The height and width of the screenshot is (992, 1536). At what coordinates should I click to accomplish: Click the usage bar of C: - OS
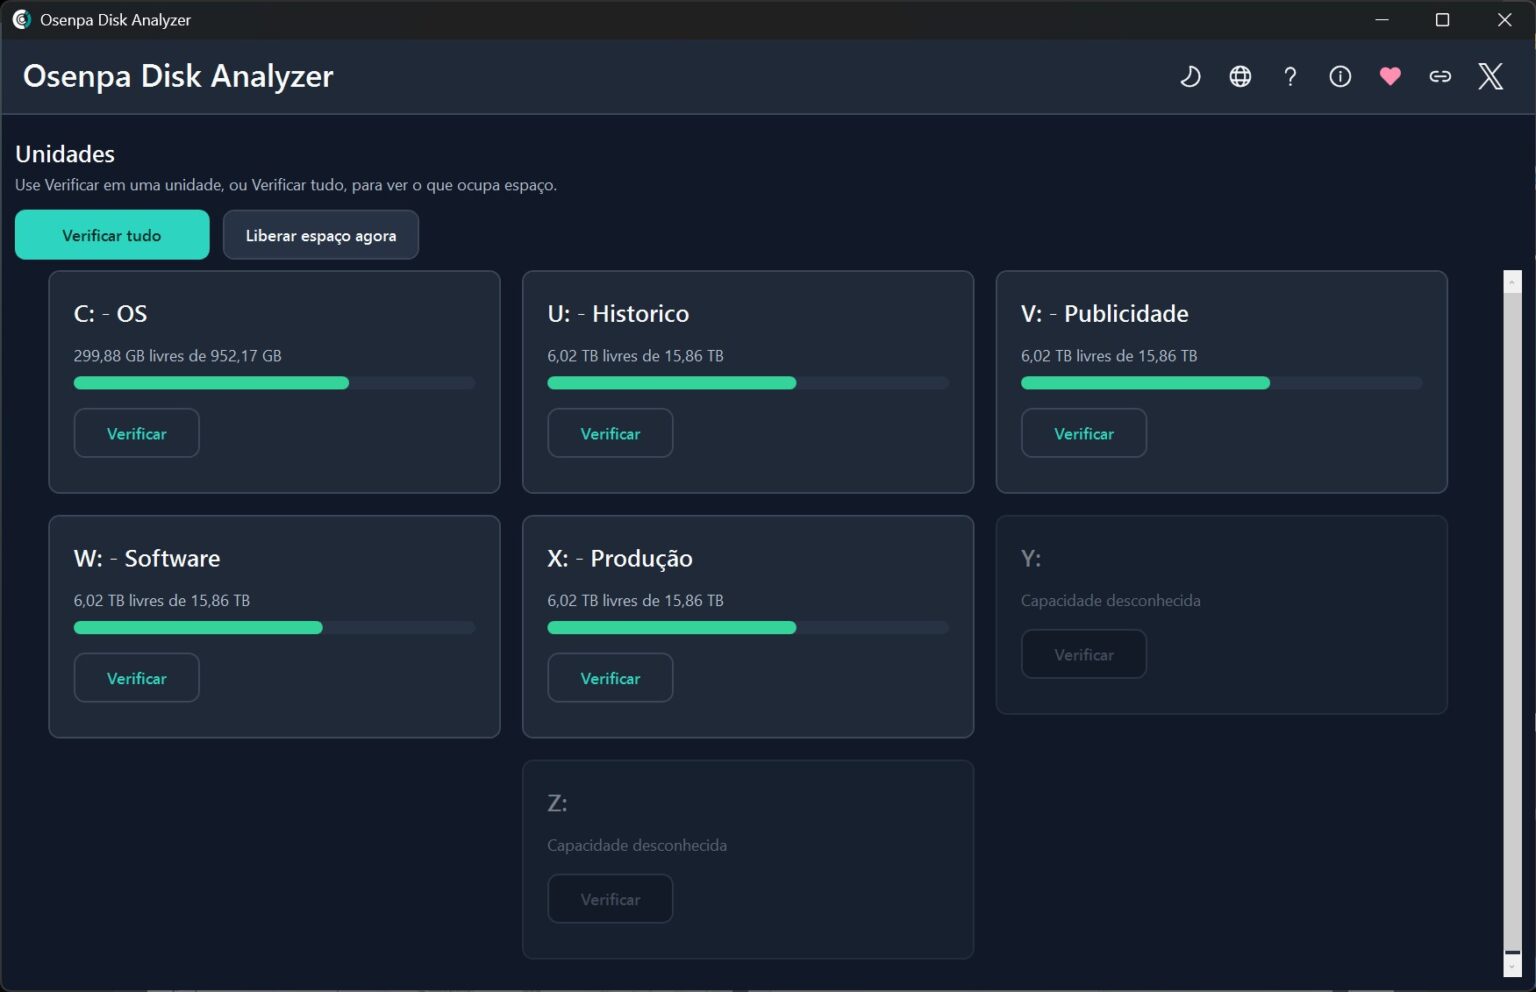[274, 383]
